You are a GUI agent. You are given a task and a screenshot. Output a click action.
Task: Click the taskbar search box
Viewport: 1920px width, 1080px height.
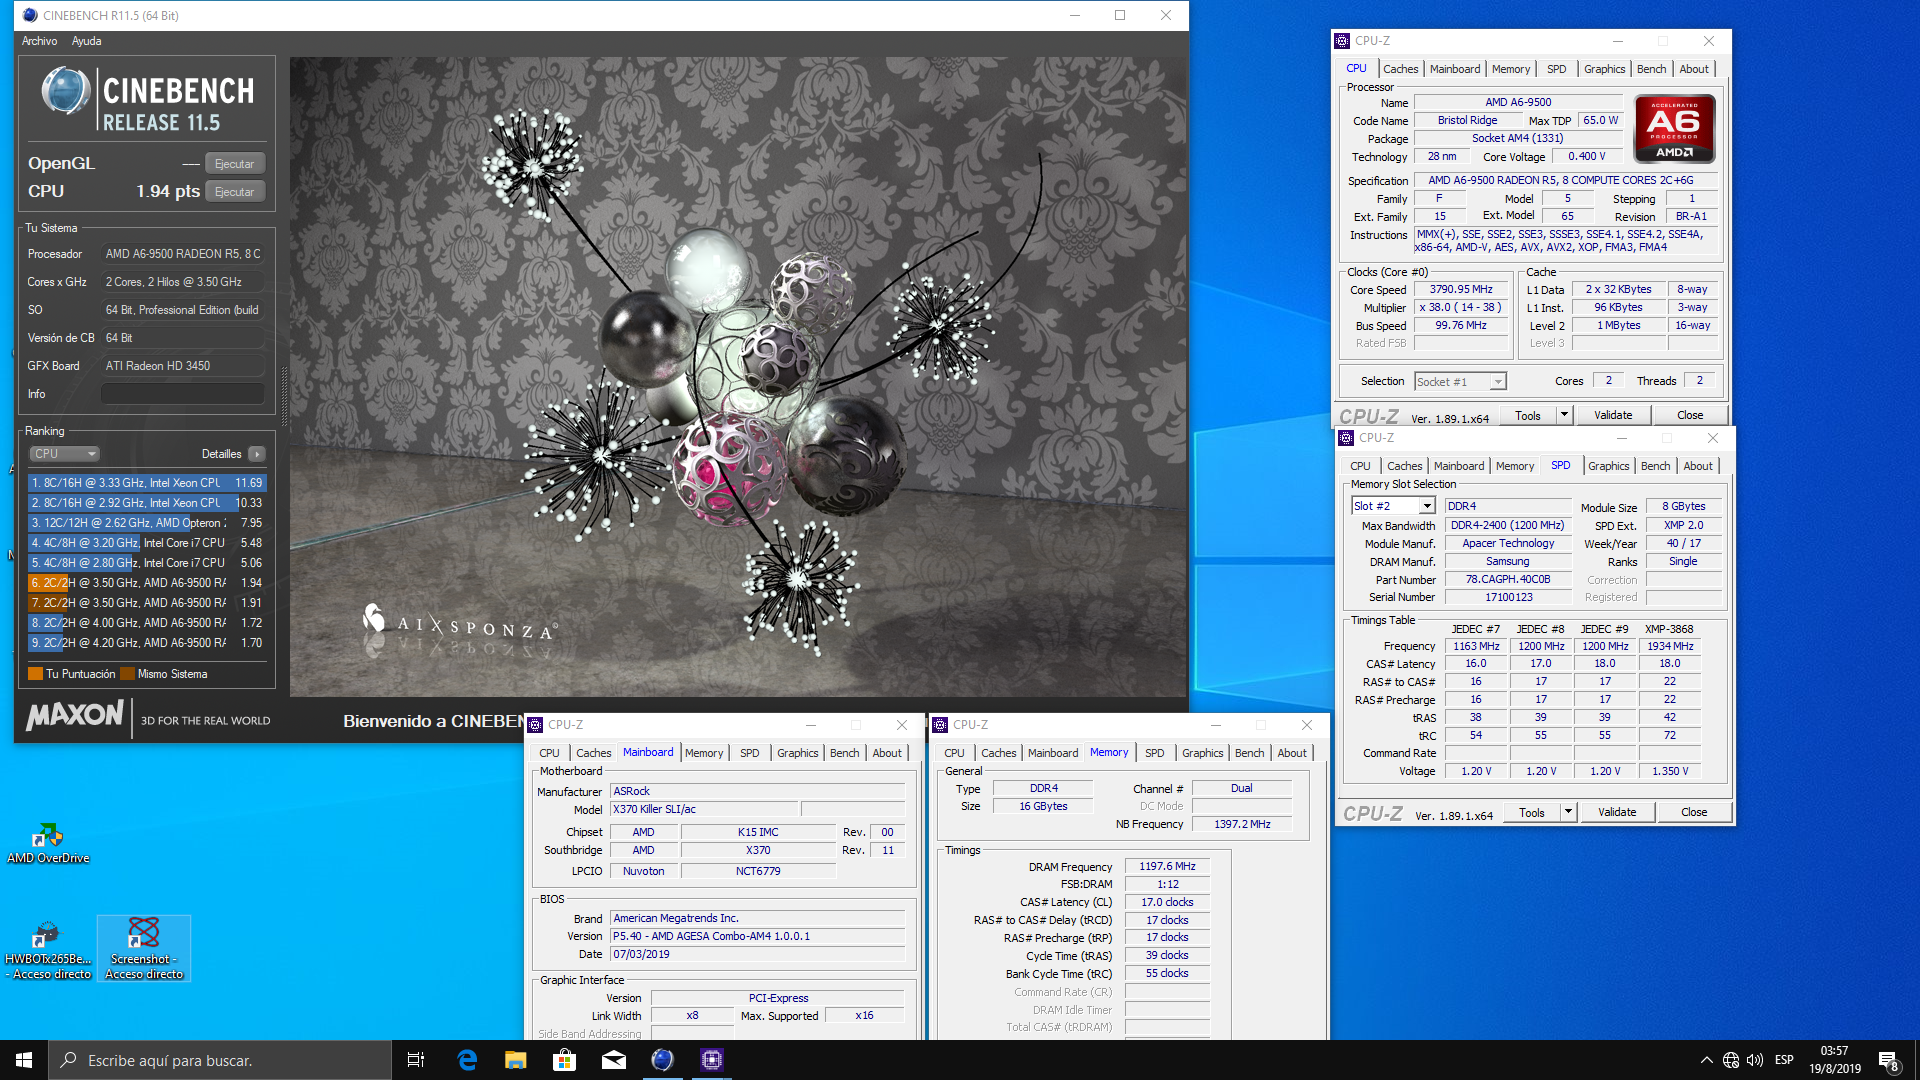[x=220, y=1060]
